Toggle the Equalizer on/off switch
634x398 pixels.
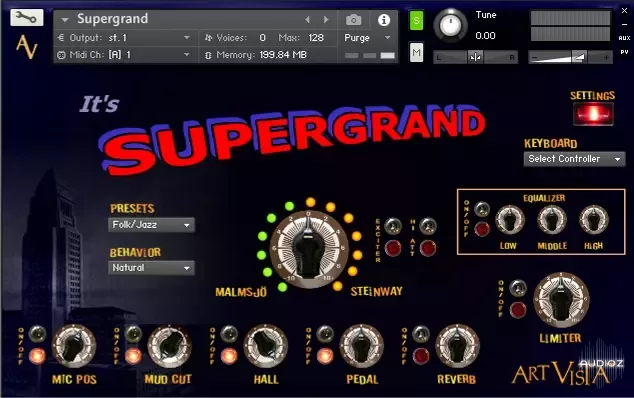click(482, 210)
